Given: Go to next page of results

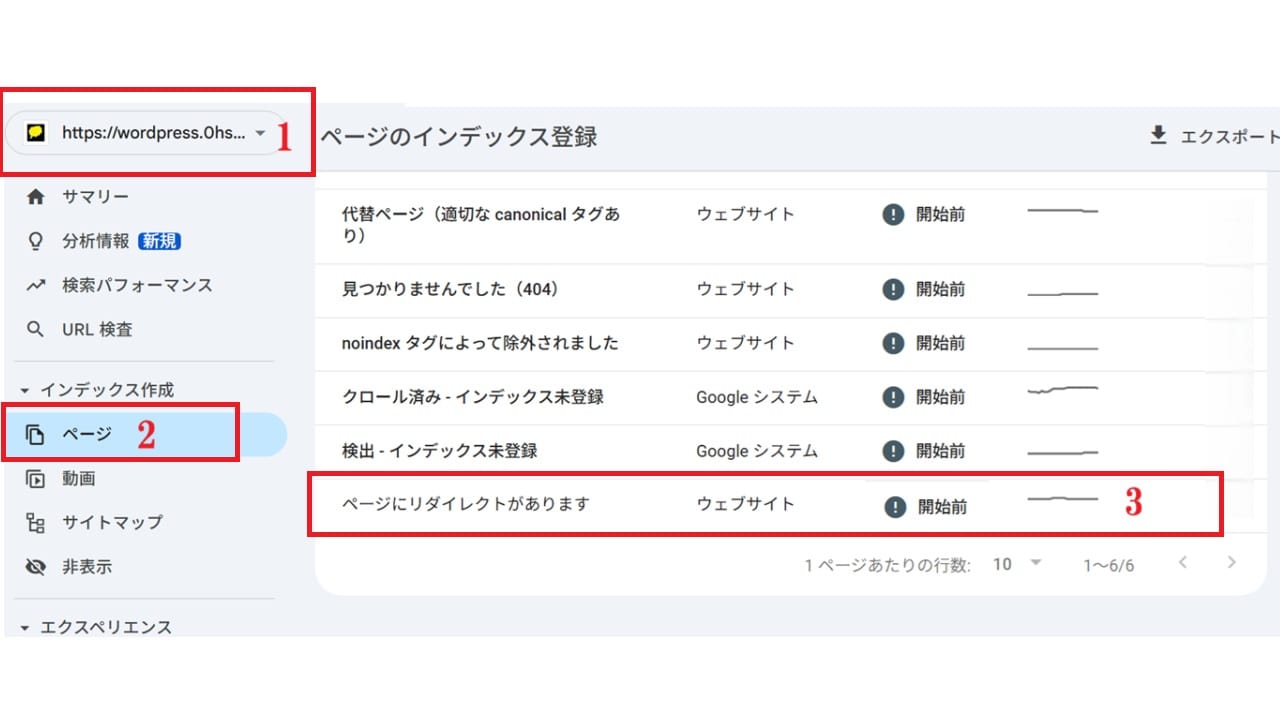Looking at the screenshot, I should [1232, 563].
